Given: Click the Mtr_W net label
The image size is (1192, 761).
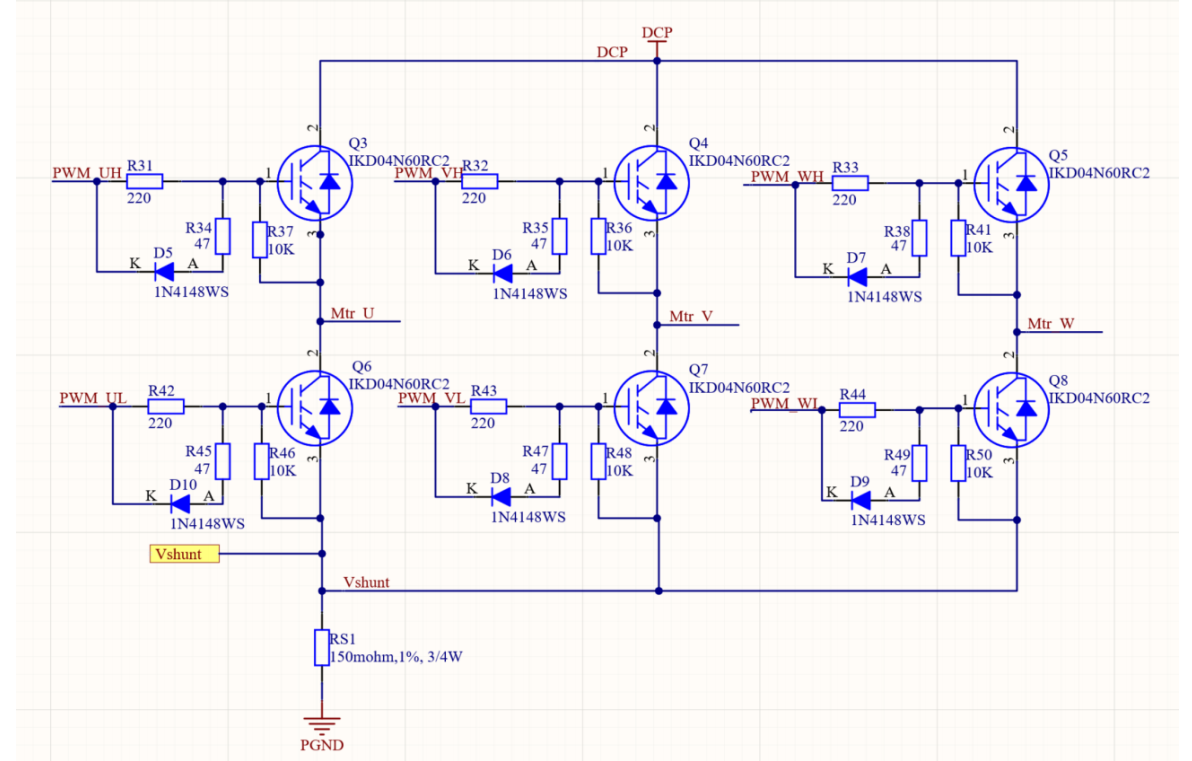Looking at the screenshot, I should click(x=1051, y=323).
